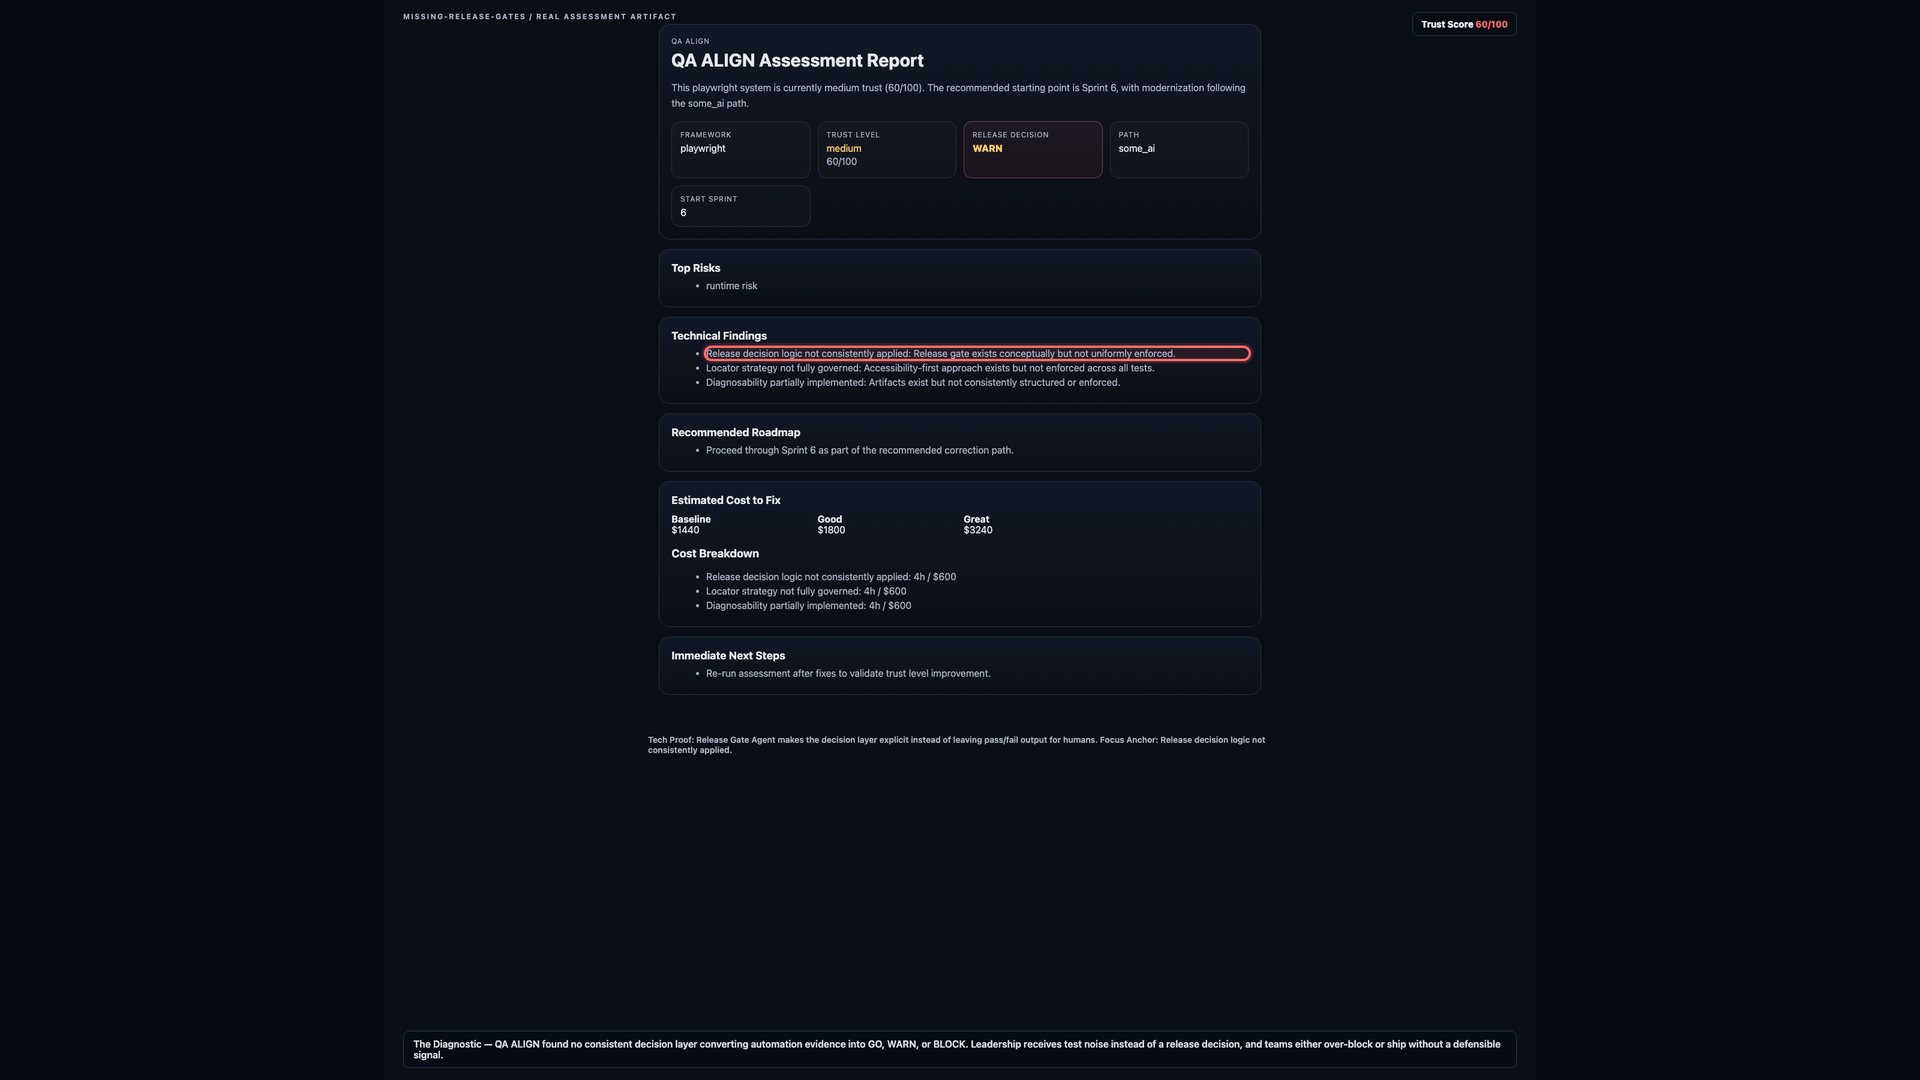Viewport: 1920px width, 1080px height.
Task: Click The Diagnostic summary banner
Action: pos(960,1050)
